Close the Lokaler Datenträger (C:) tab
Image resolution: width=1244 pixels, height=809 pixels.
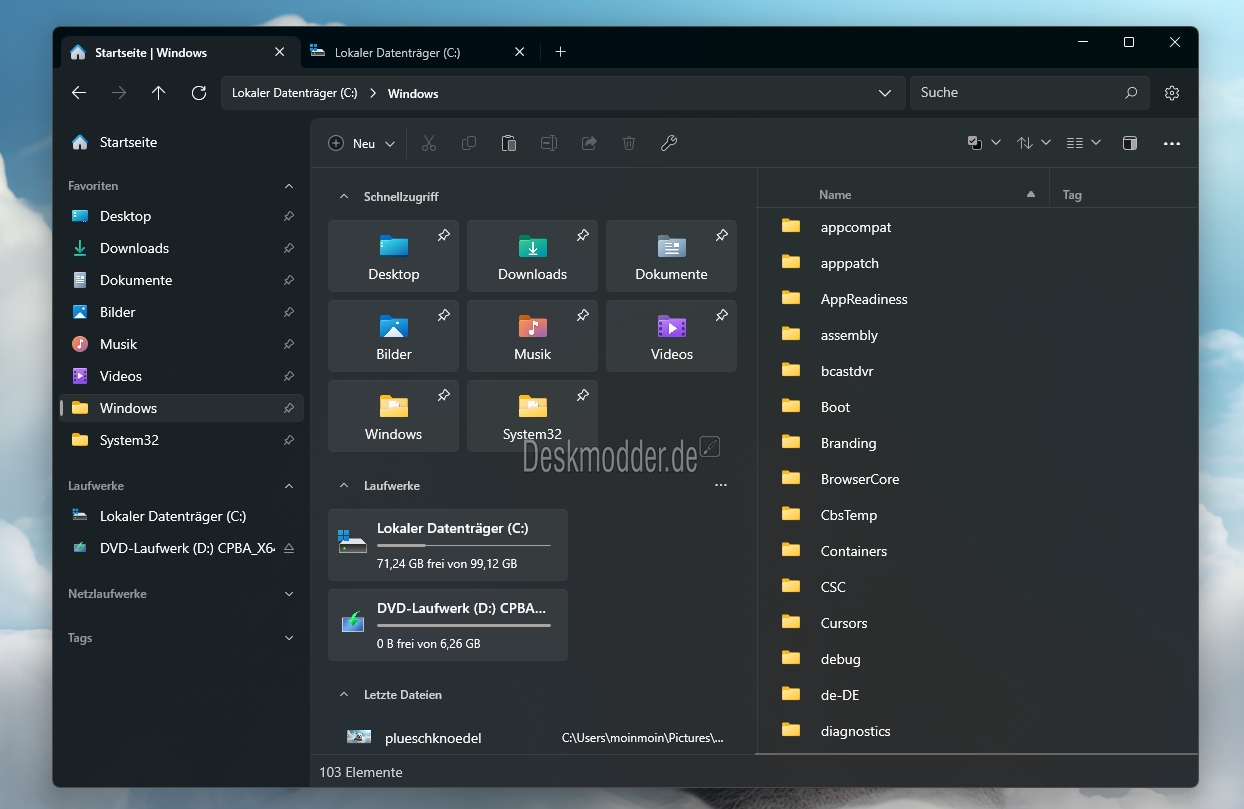tap(520, 52)
